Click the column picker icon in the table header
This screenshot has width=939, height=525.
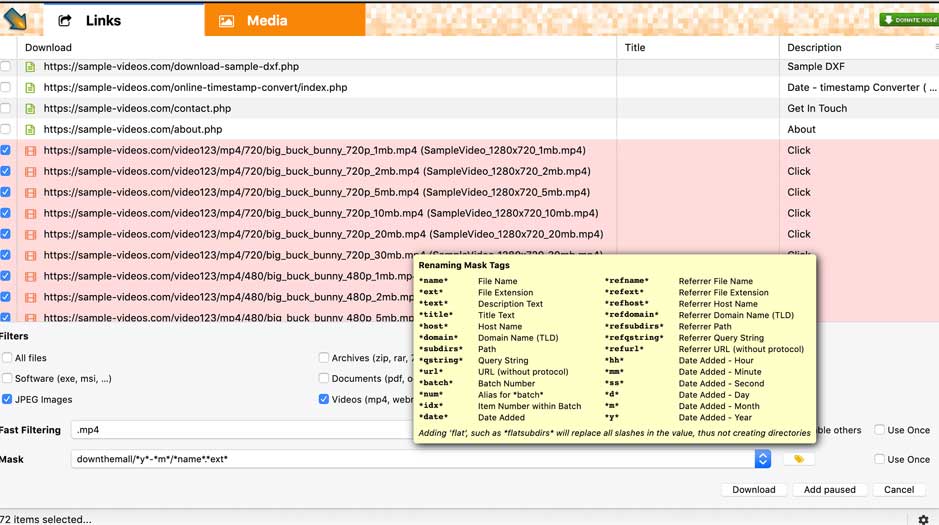click(x=935, y=47)
